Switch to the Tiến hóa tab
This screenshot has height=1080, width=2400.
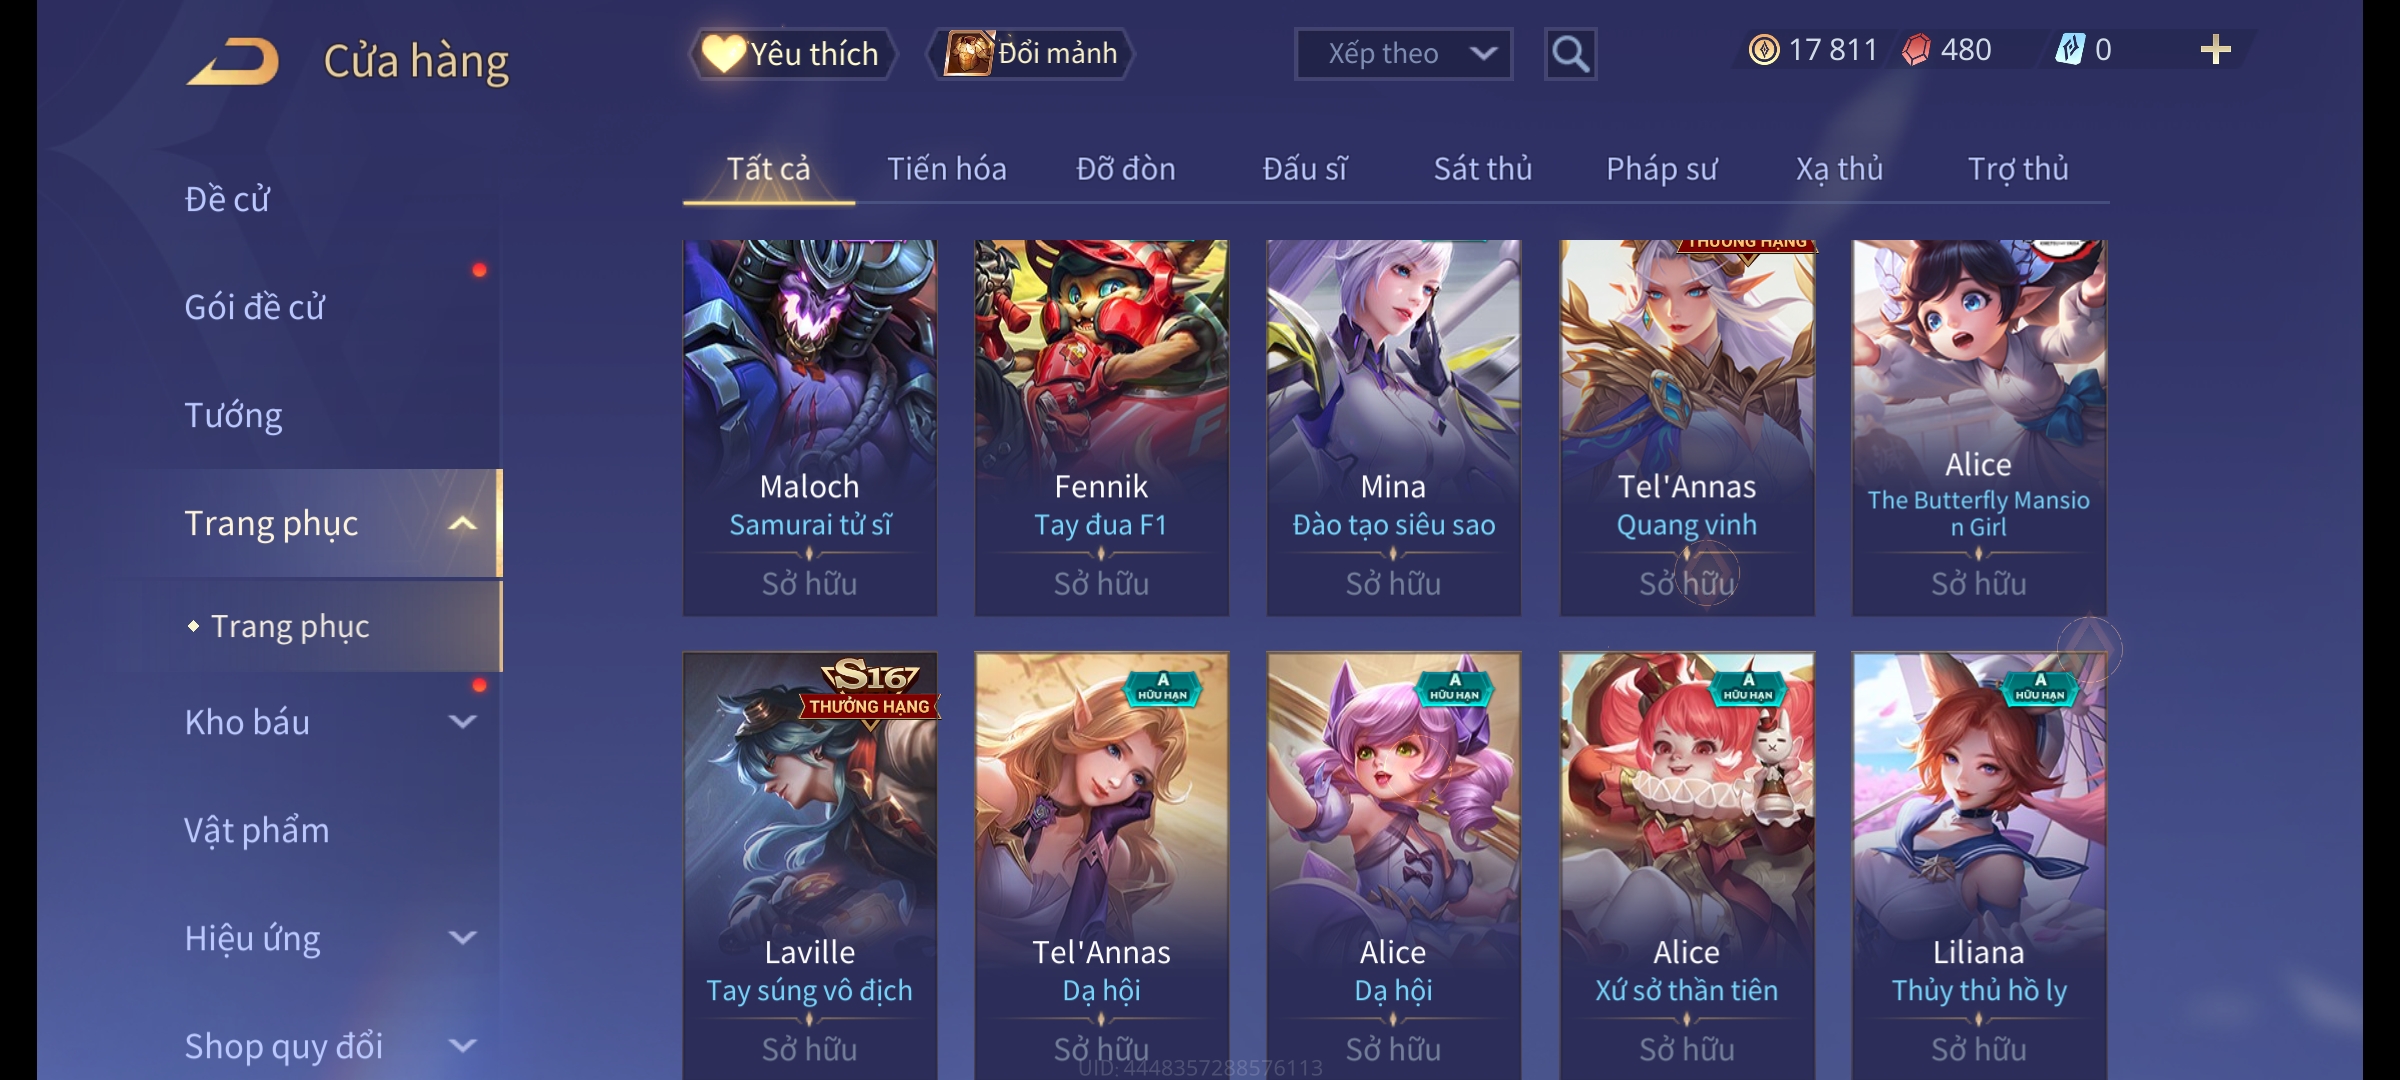[946, 169]
